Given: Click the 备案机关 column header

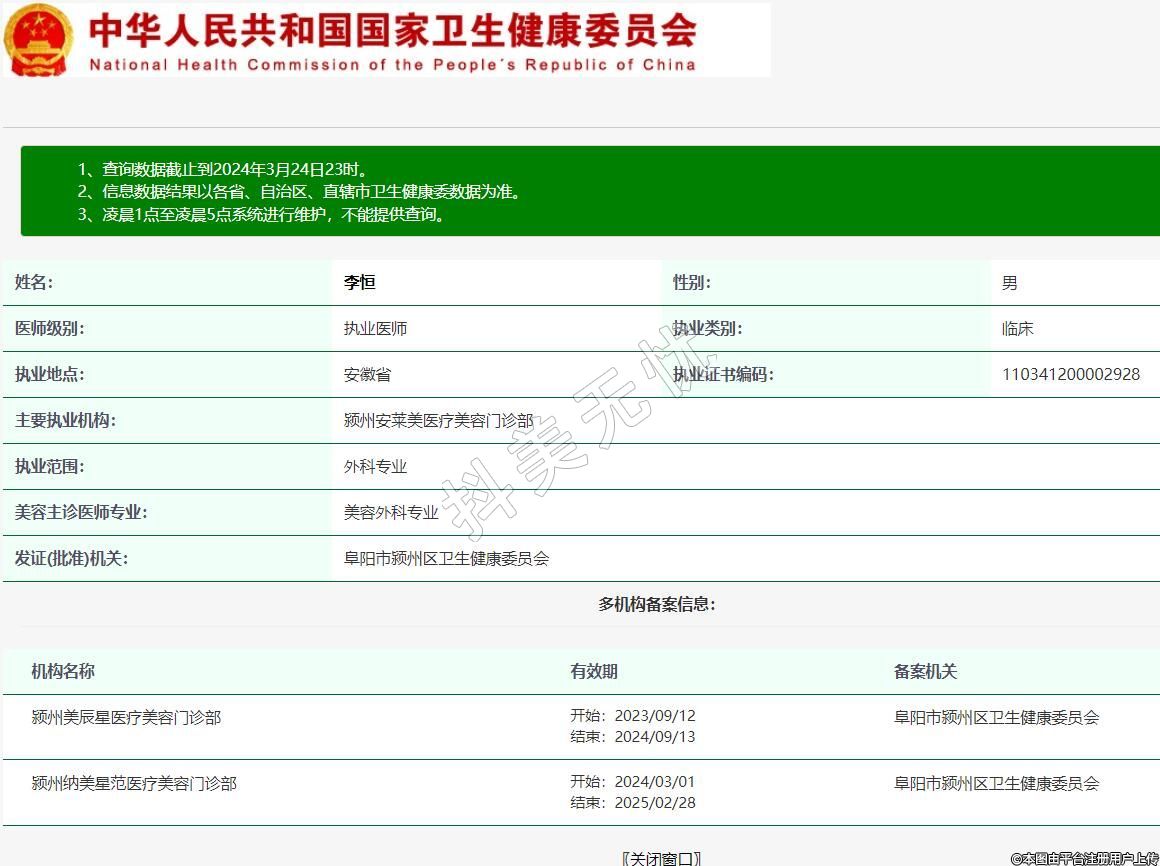Looking at the screenshot, I should tap(925, 672).
